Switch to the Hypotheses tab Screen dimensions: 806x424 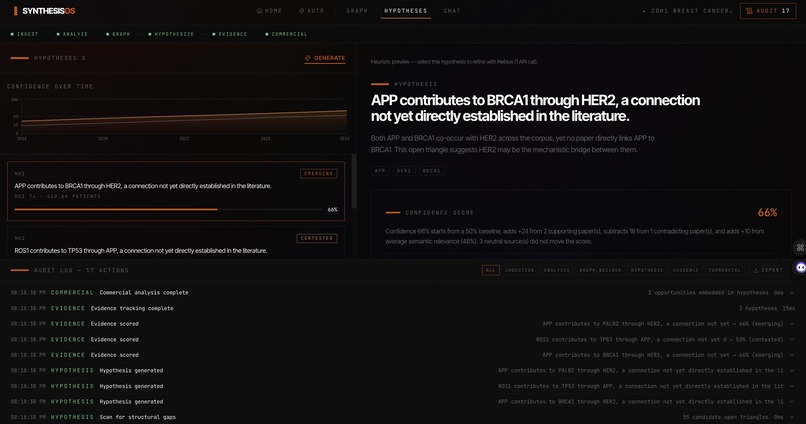406,11
